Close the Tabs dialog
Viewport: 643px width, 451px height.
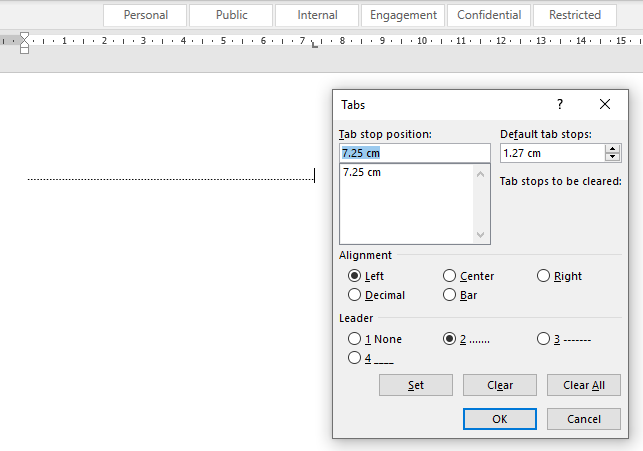[605, 104]
